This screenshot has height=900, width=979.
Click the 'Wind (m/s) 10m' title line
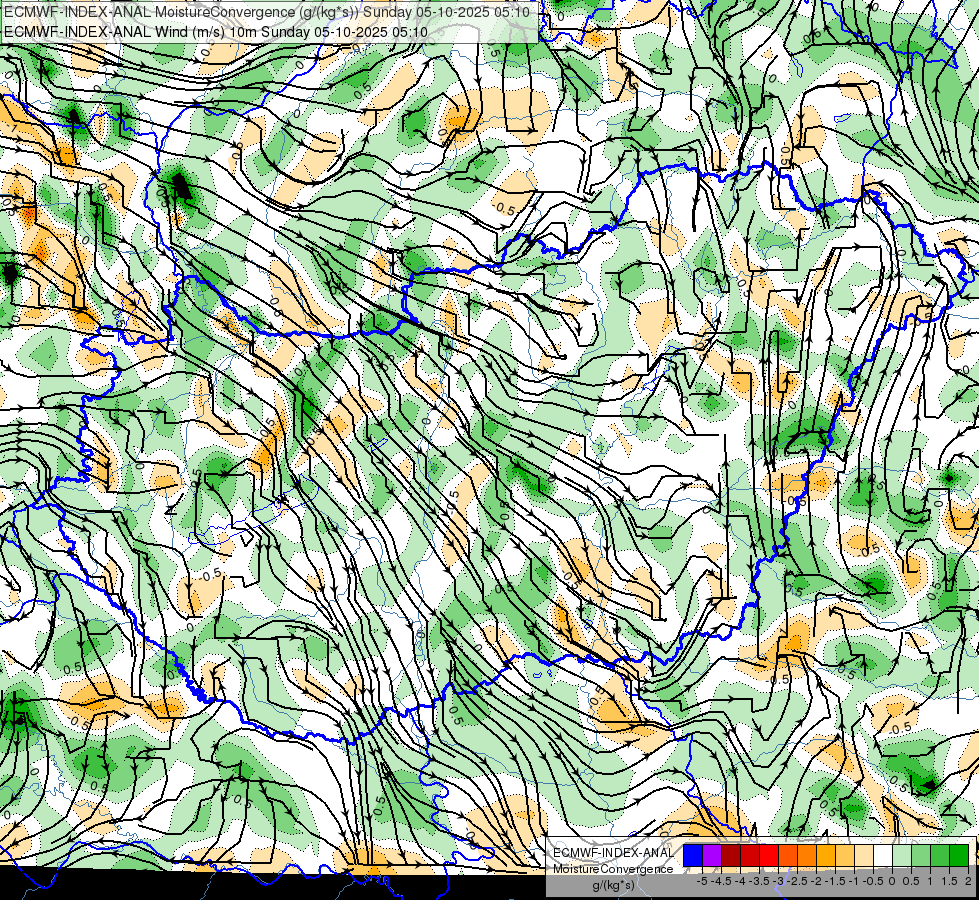pyautogui.click(x=216, y=31)
